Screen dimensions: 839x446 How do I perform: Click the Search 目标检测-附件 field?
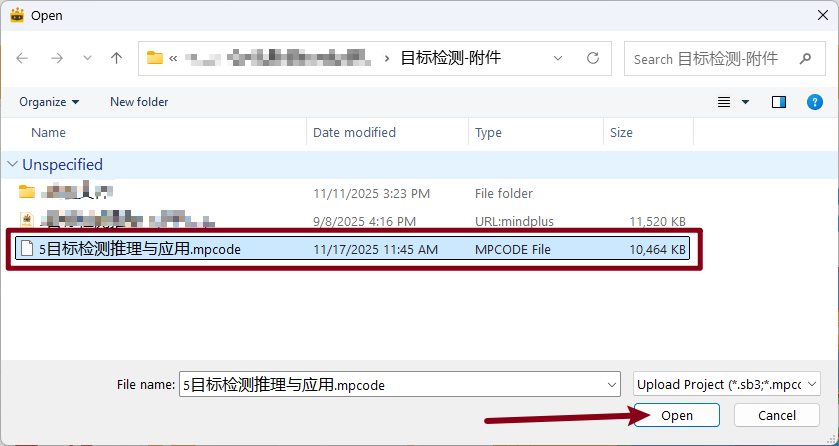pyautogui.click(x=718, y=59)
